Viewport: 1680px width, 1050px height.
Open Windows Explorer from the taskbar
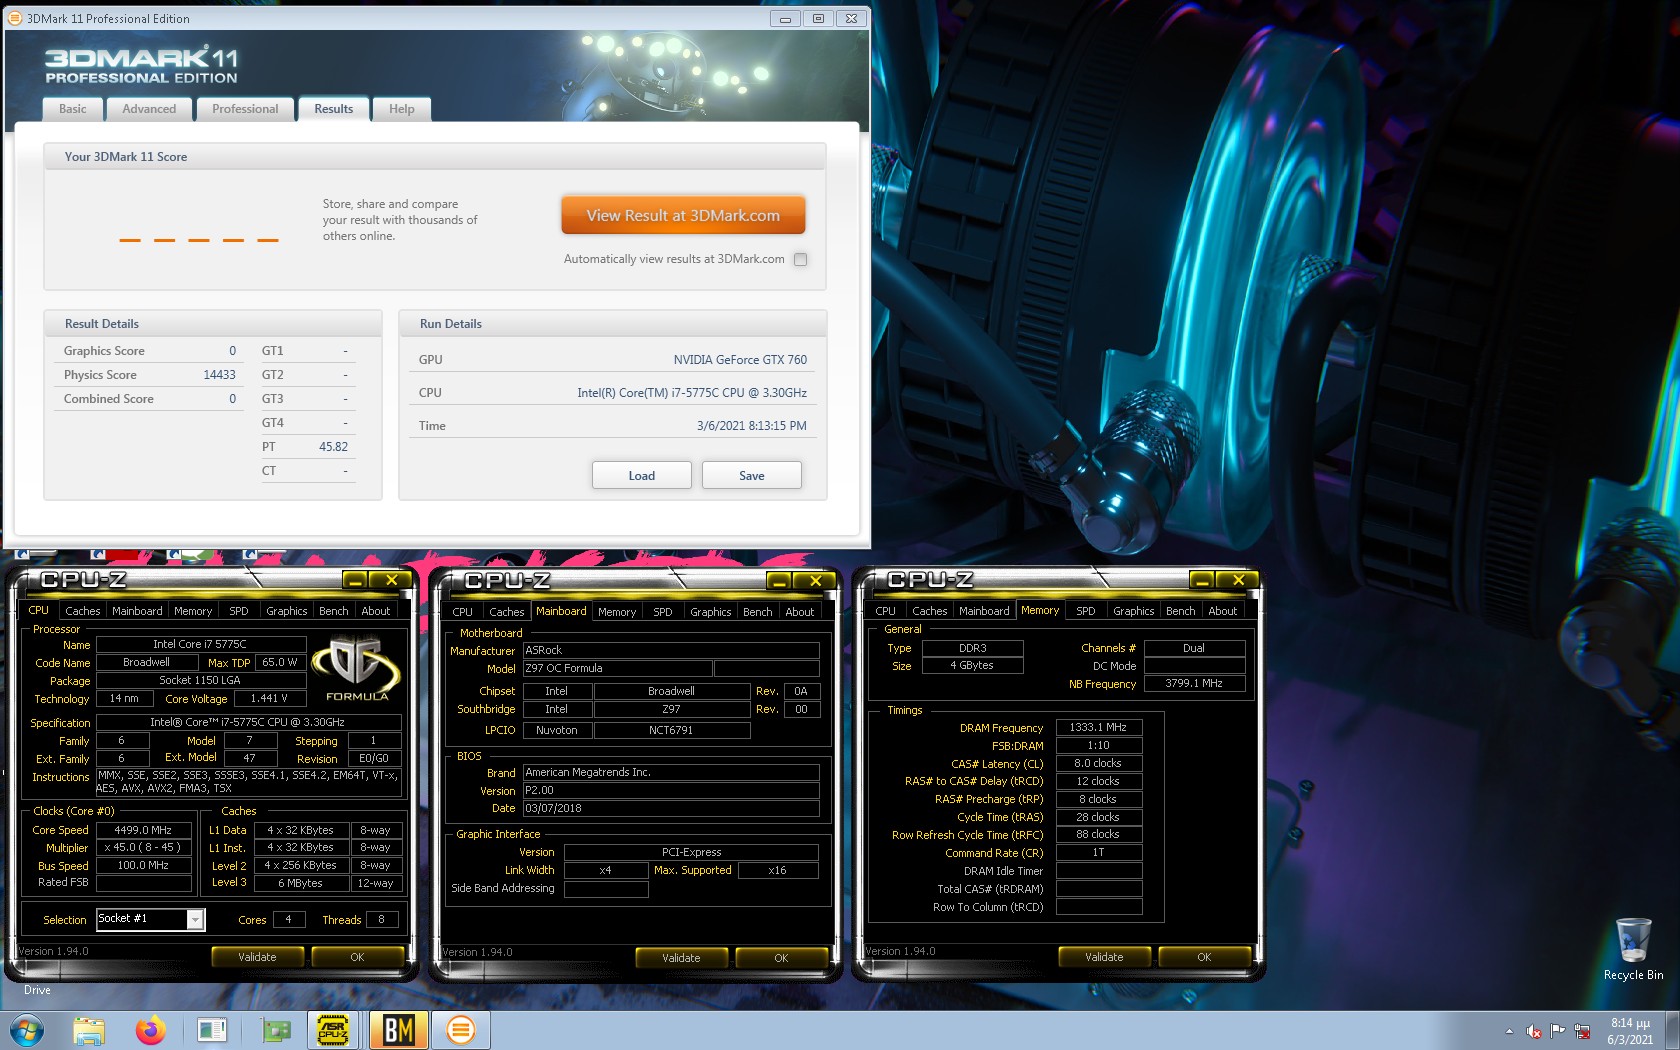pyautogui.click(x=89, y=1030)
